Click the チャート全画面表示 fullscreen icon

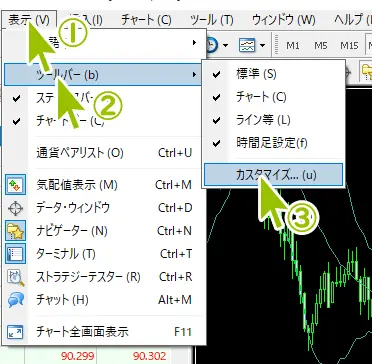point(15,332)
